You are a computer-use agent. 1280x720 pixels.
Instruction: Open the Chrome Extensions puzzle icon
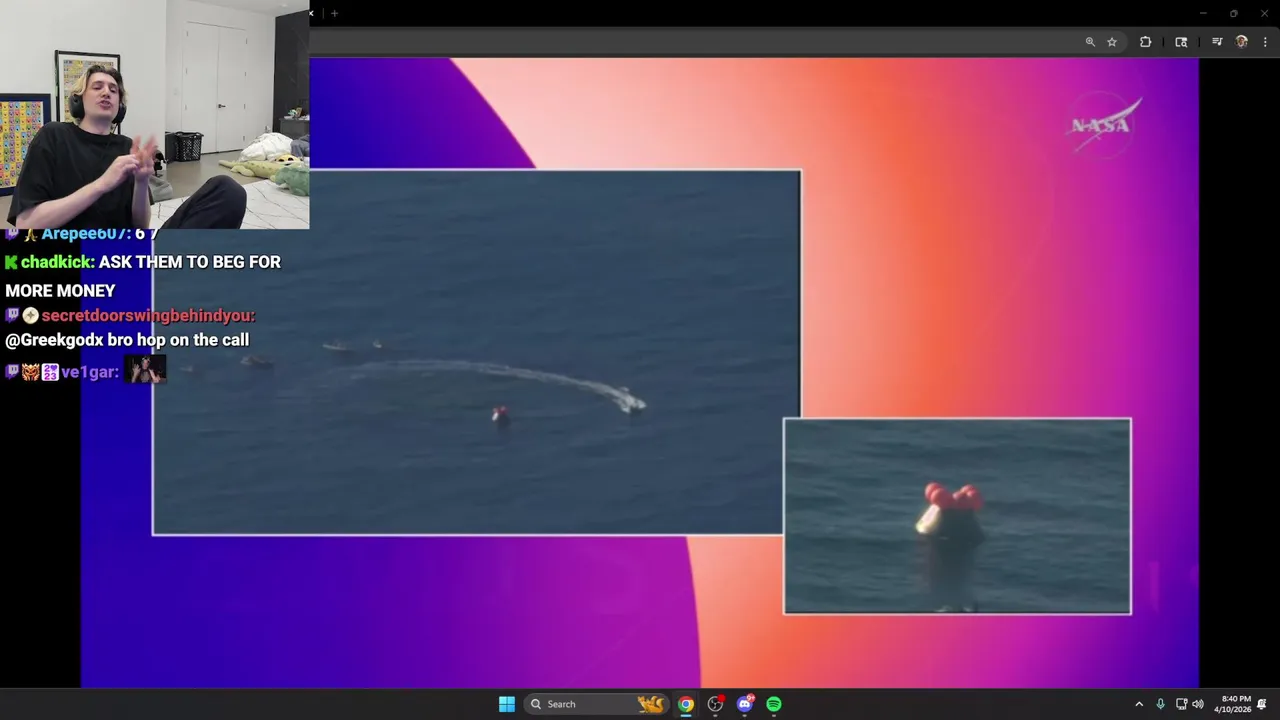tap(1145, 42)
